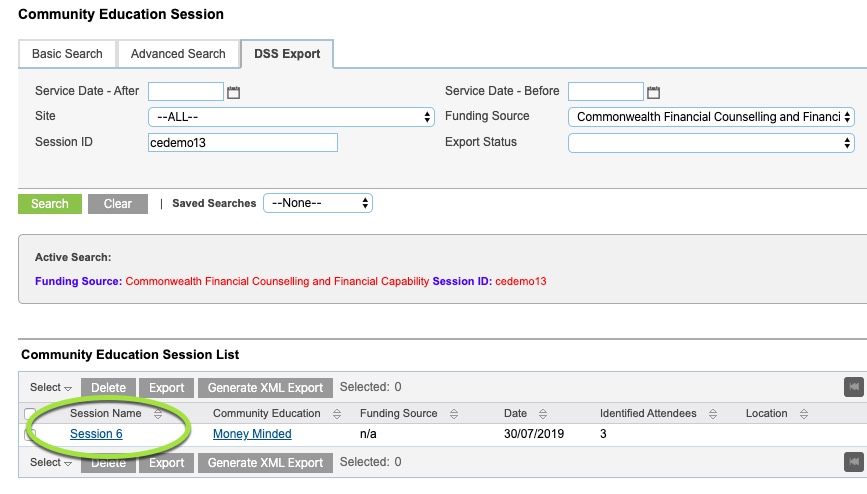Viewport: 867px width, 494px height.
Task: Open the Session 6 link
Action: point(96,434)
